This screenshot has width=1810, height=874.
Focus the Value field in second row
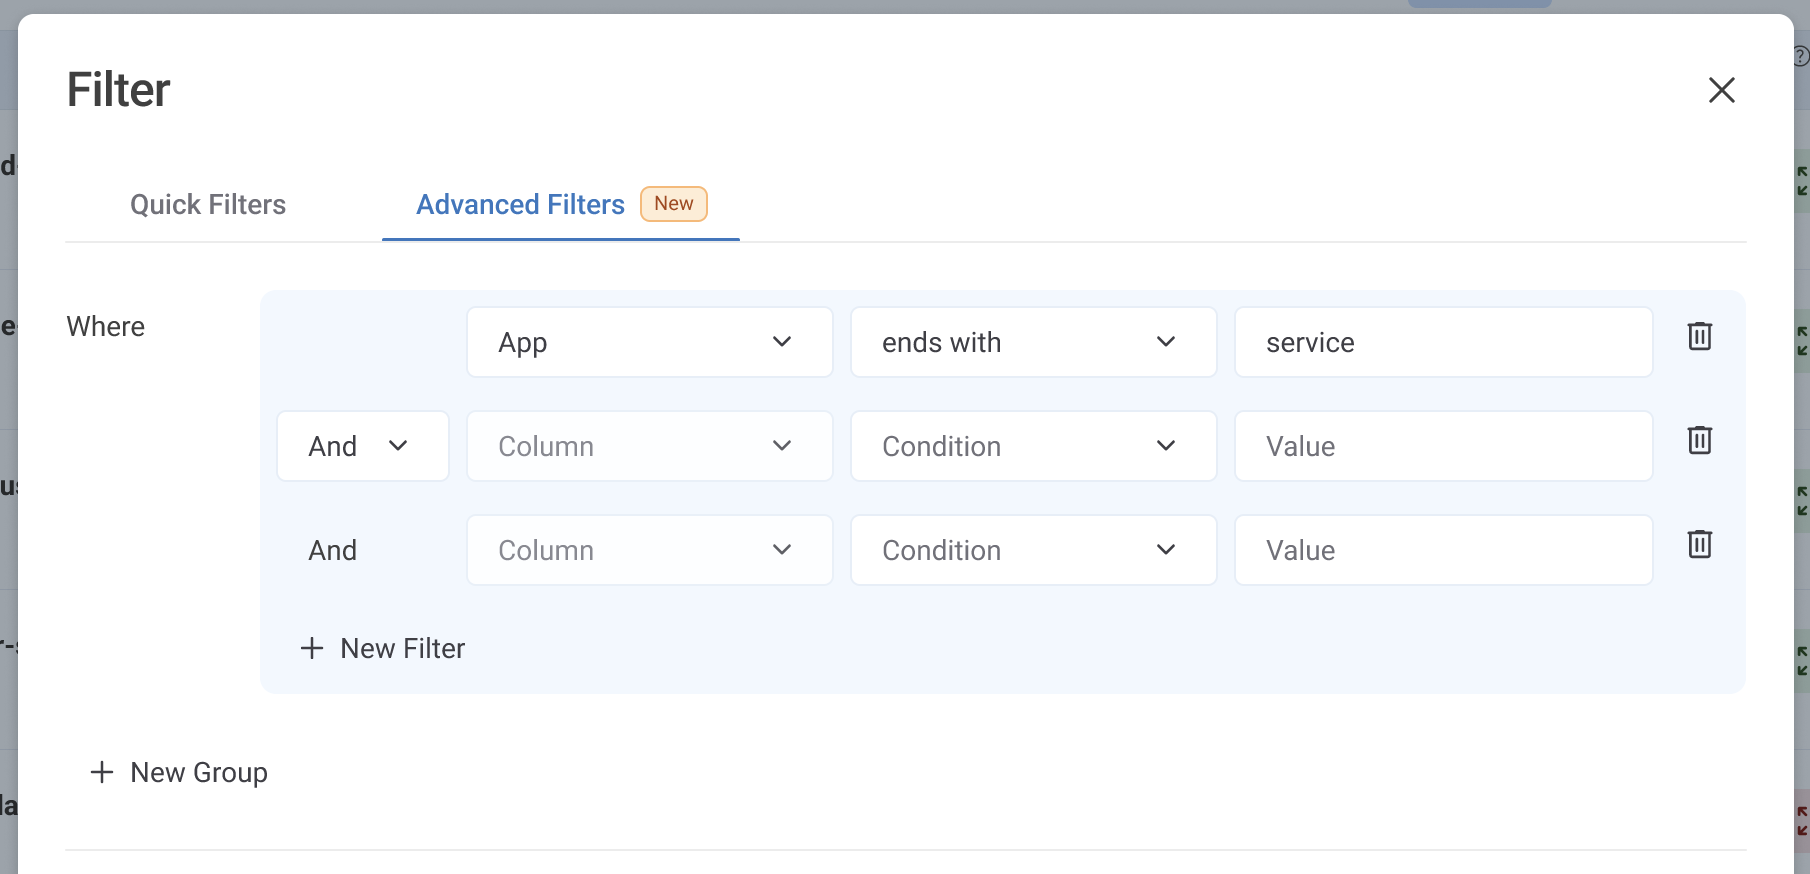1442,446
